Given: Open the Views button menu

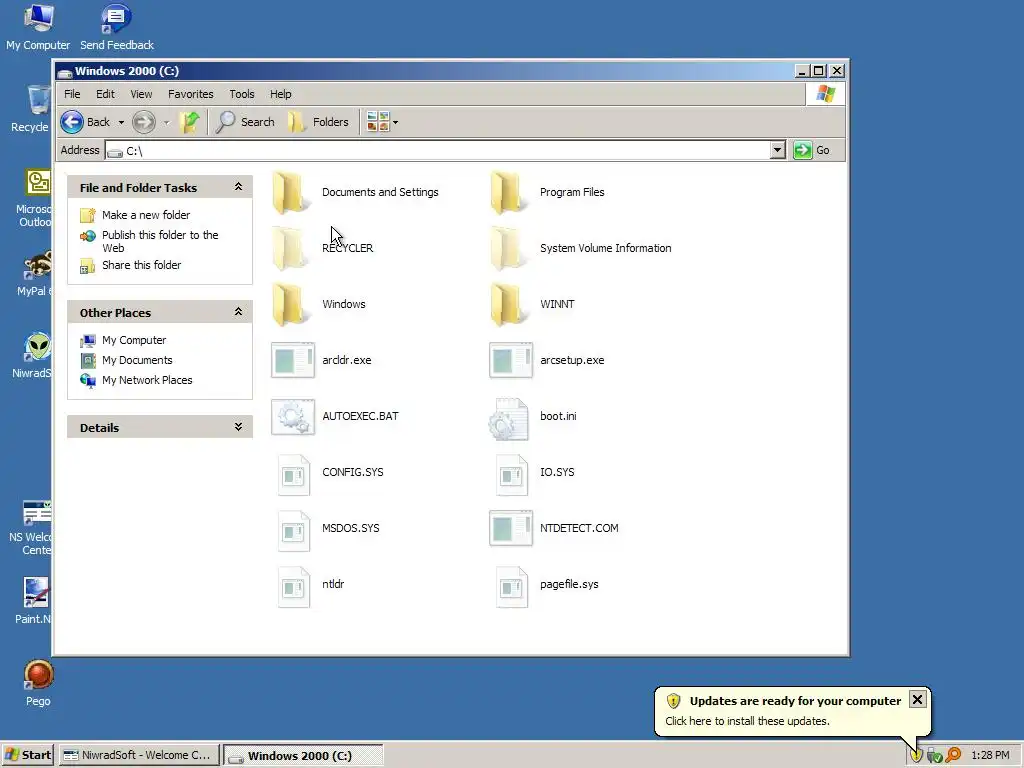Looking at the screenshot, I should [382, 122].
